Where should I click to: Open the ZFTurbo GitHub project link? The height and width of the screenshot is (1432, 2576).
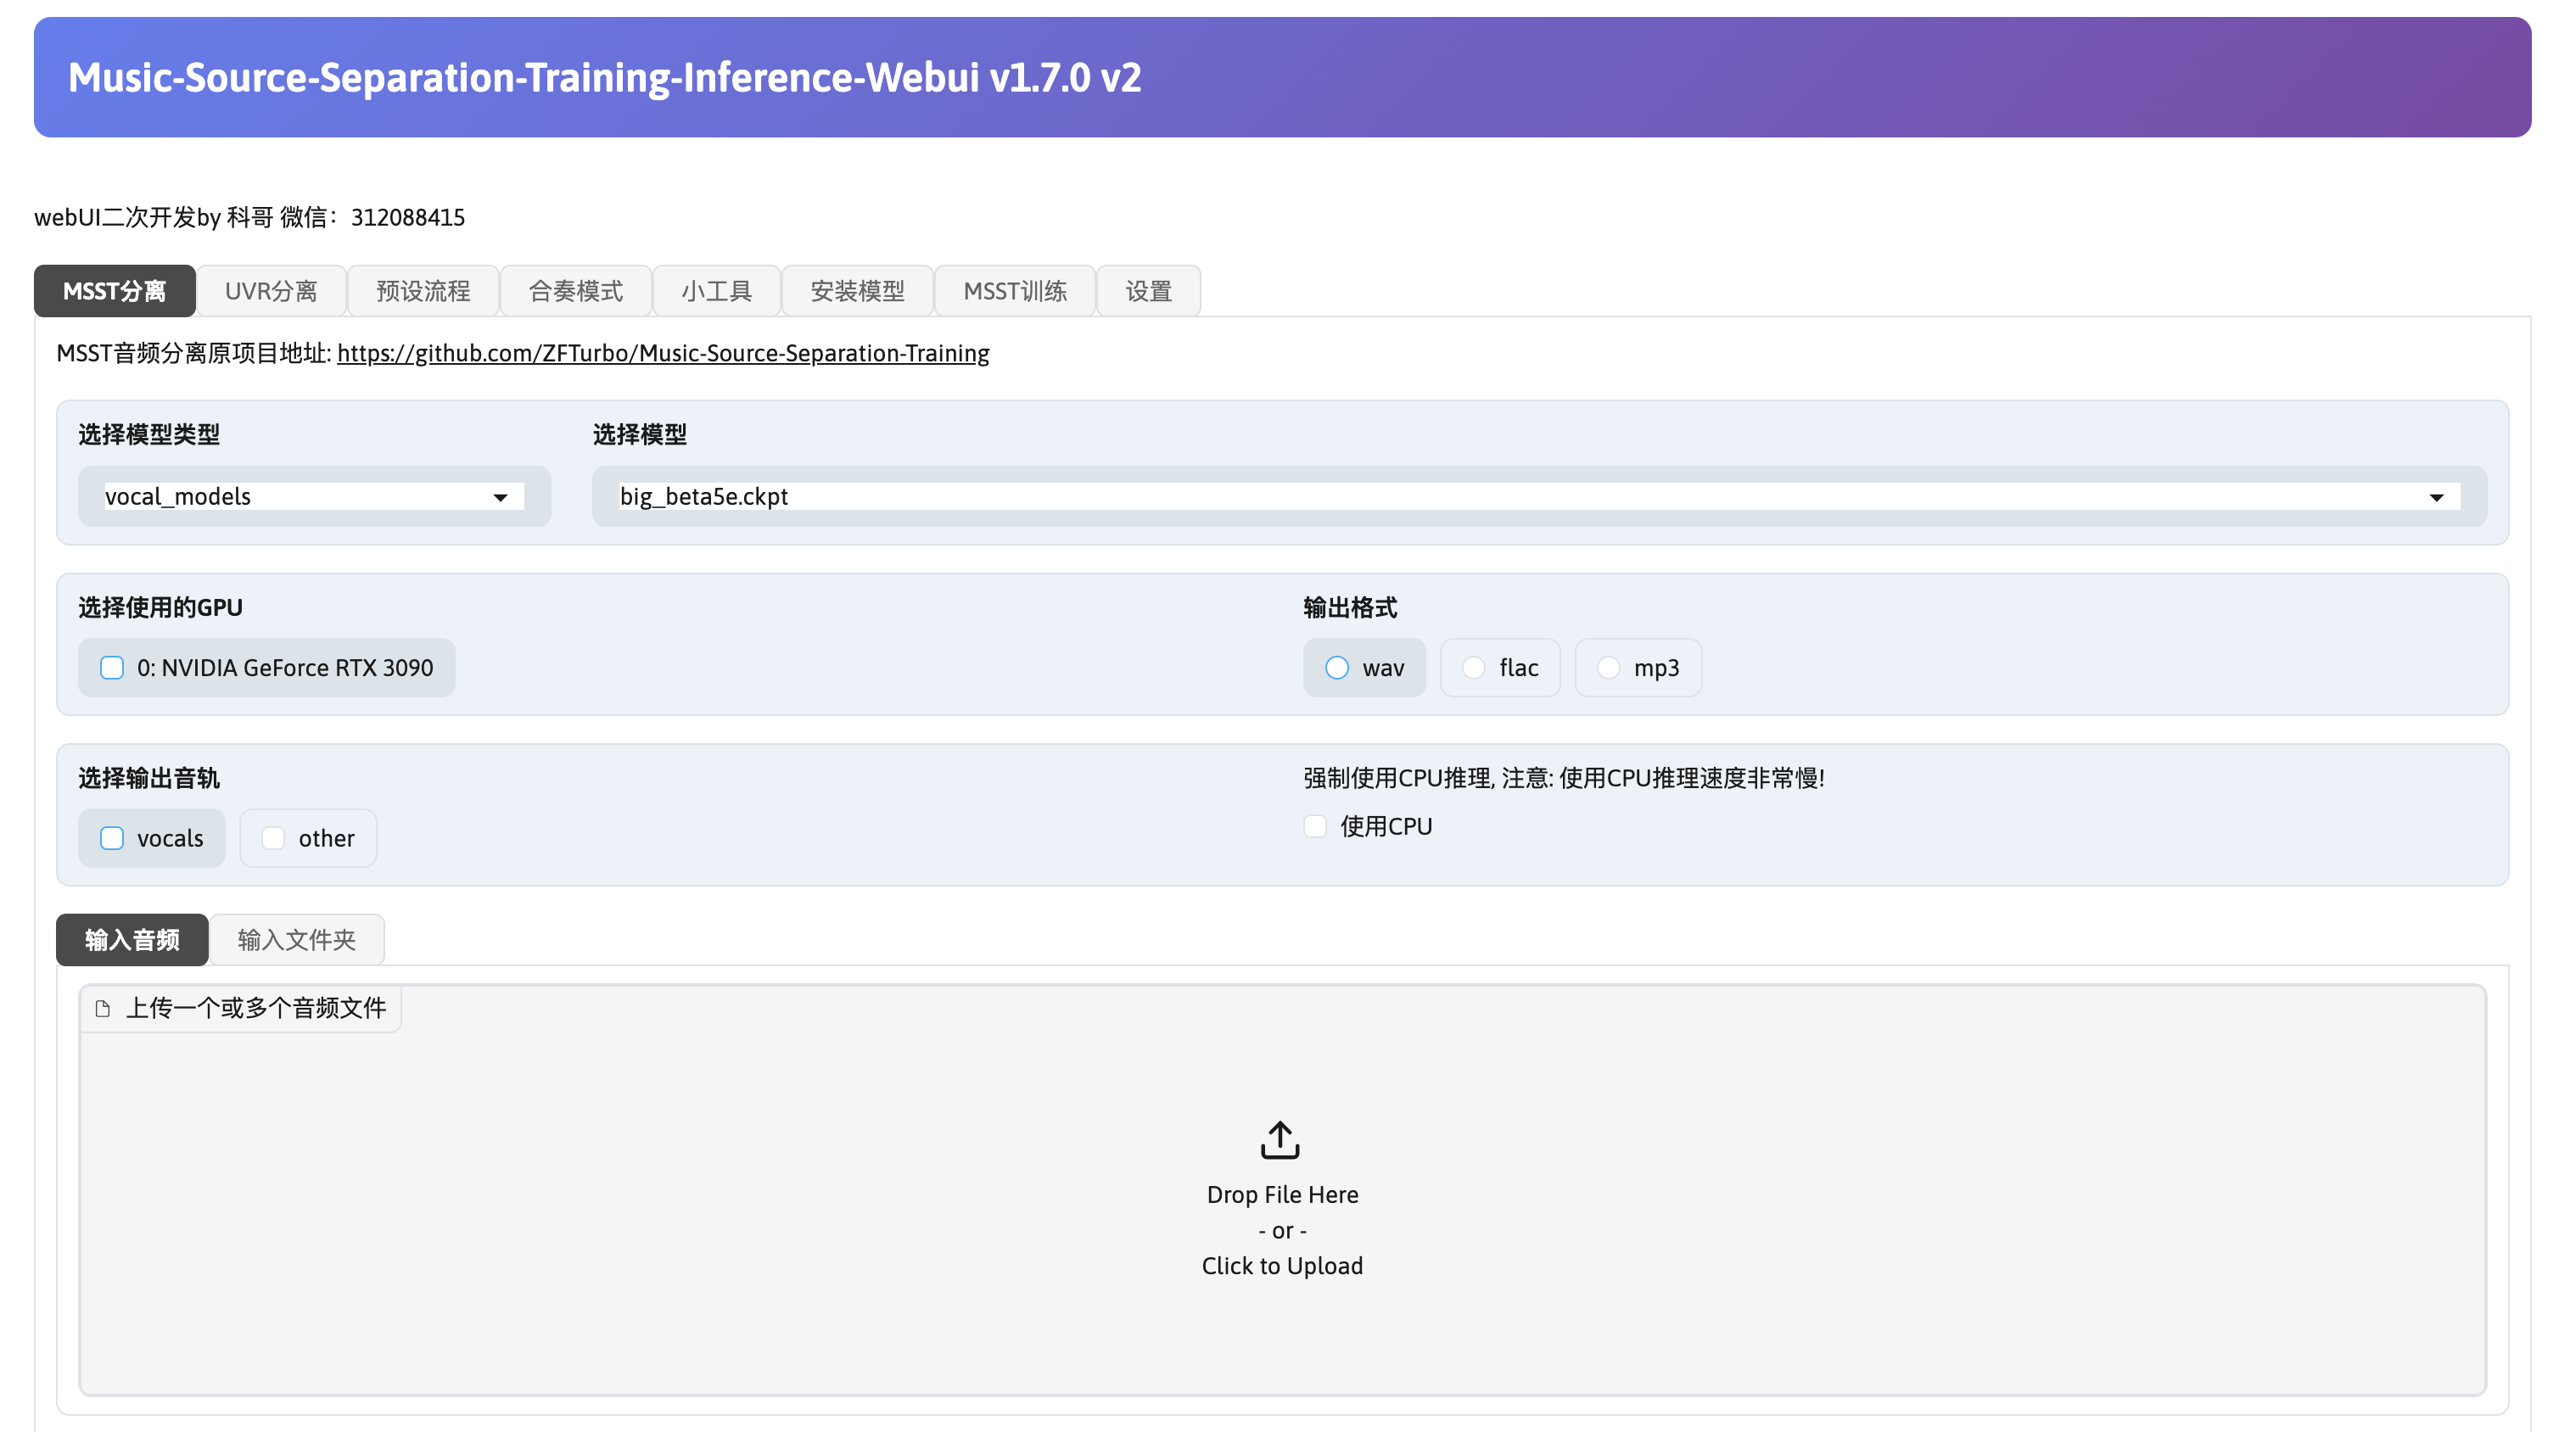(663, 353)
